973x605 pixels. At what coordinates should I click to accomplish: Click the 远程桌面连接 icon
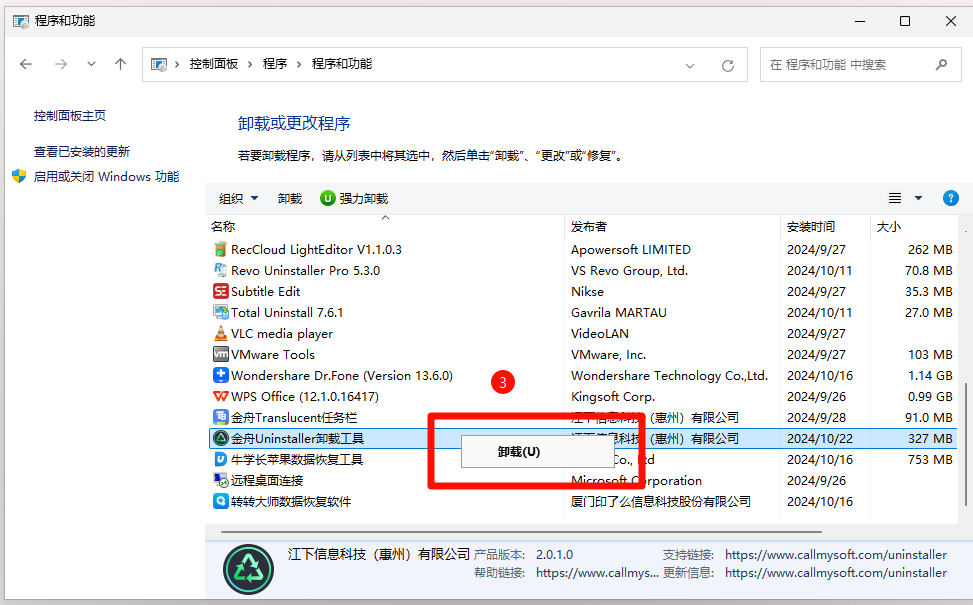[220, 480]
